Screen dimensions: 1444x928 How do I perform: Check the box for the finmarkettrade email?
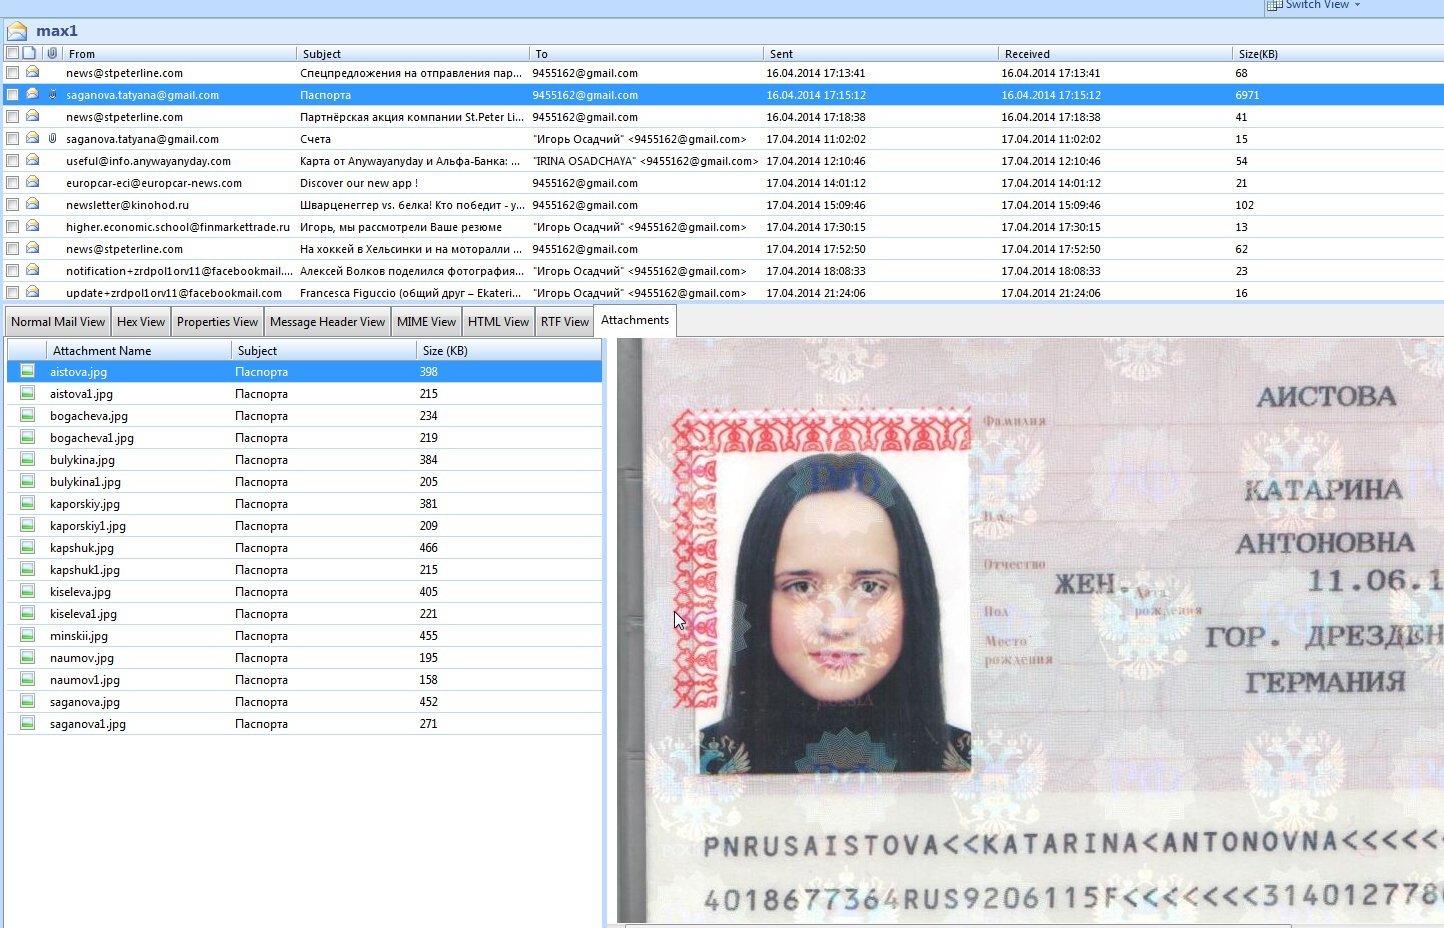tap(12, 226)
